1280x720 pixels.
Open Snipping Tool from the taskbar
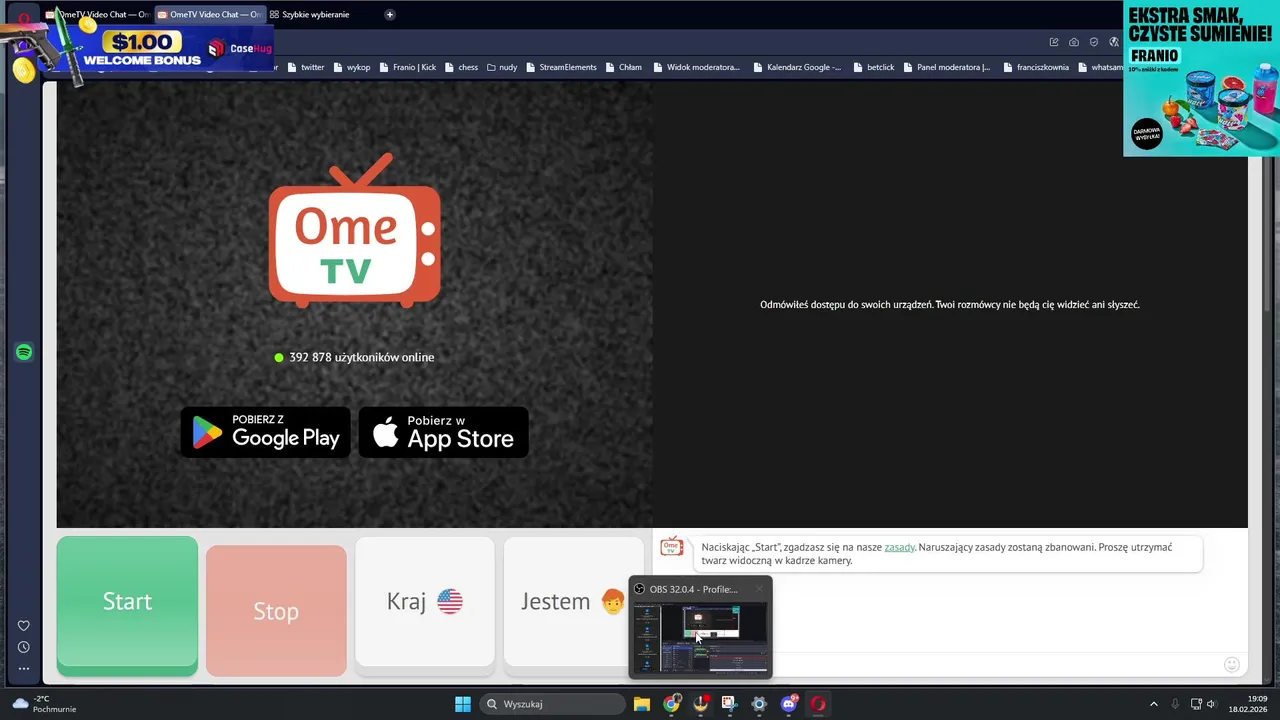(730, 704)
